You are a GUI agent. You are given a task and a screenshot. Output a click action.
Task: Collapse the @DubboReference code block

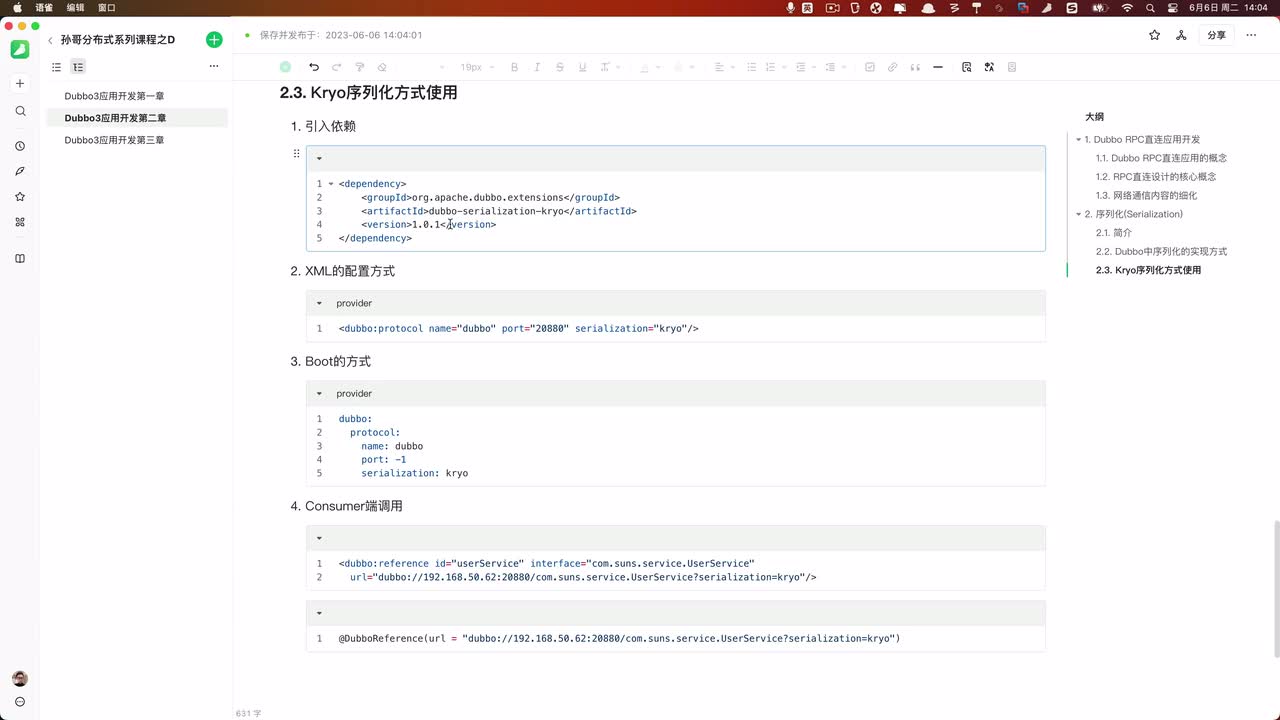(x=319, y=613)
